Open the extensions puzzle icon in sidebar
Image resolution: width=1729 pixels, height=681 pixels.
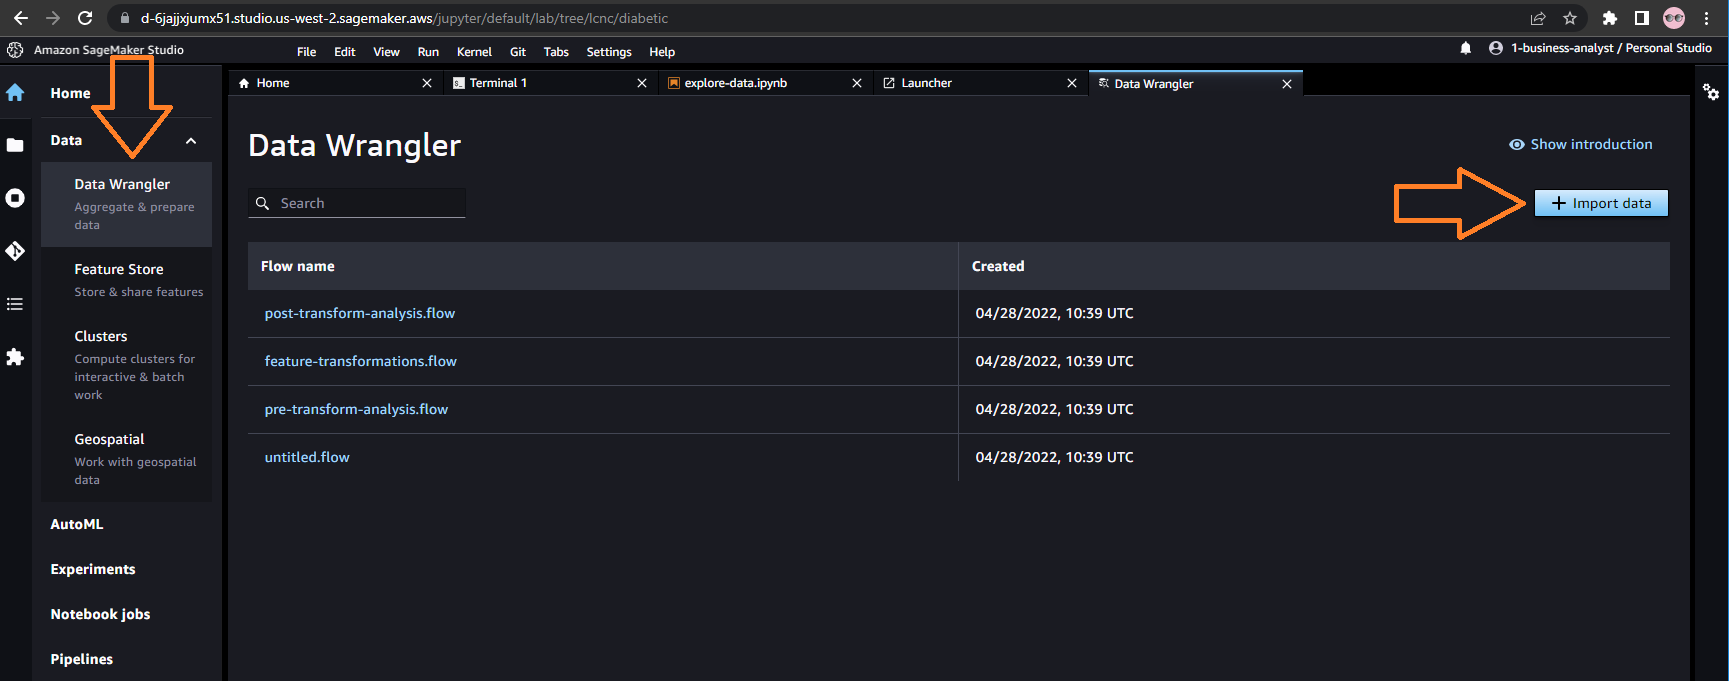tap(15, 357)
